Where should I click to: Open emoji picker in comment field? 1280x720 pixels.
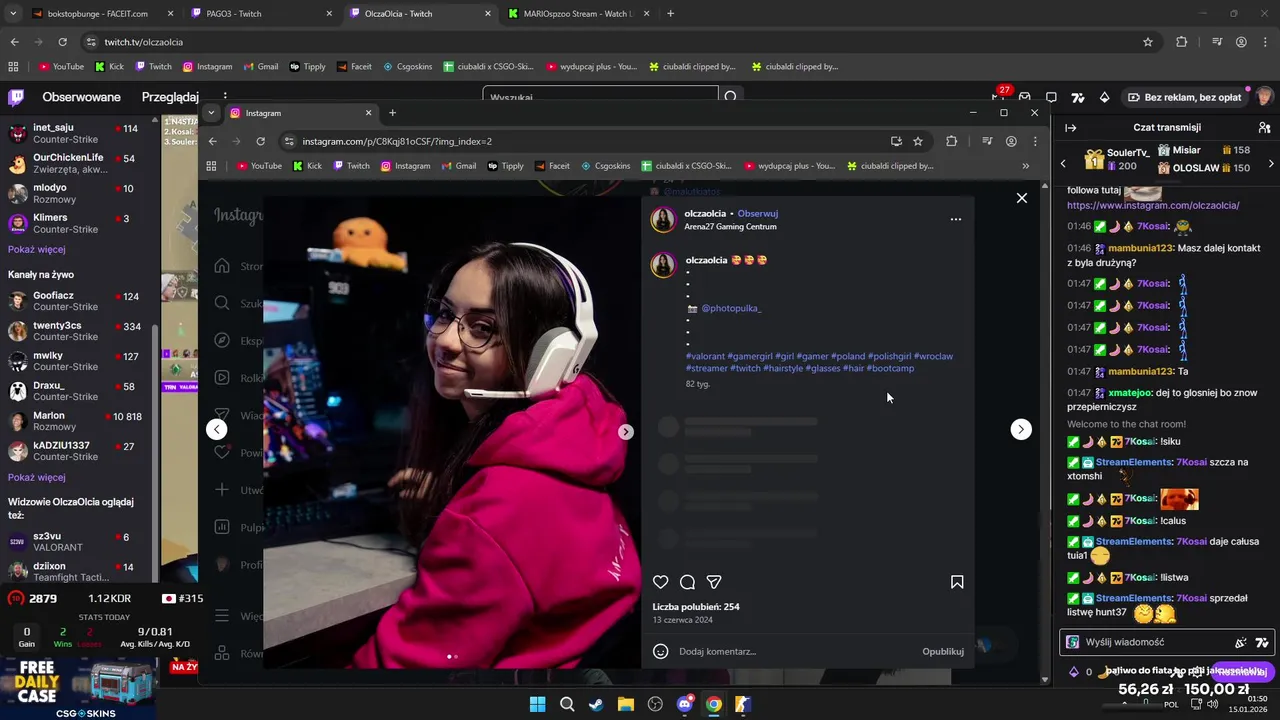(x=660, y=651)
